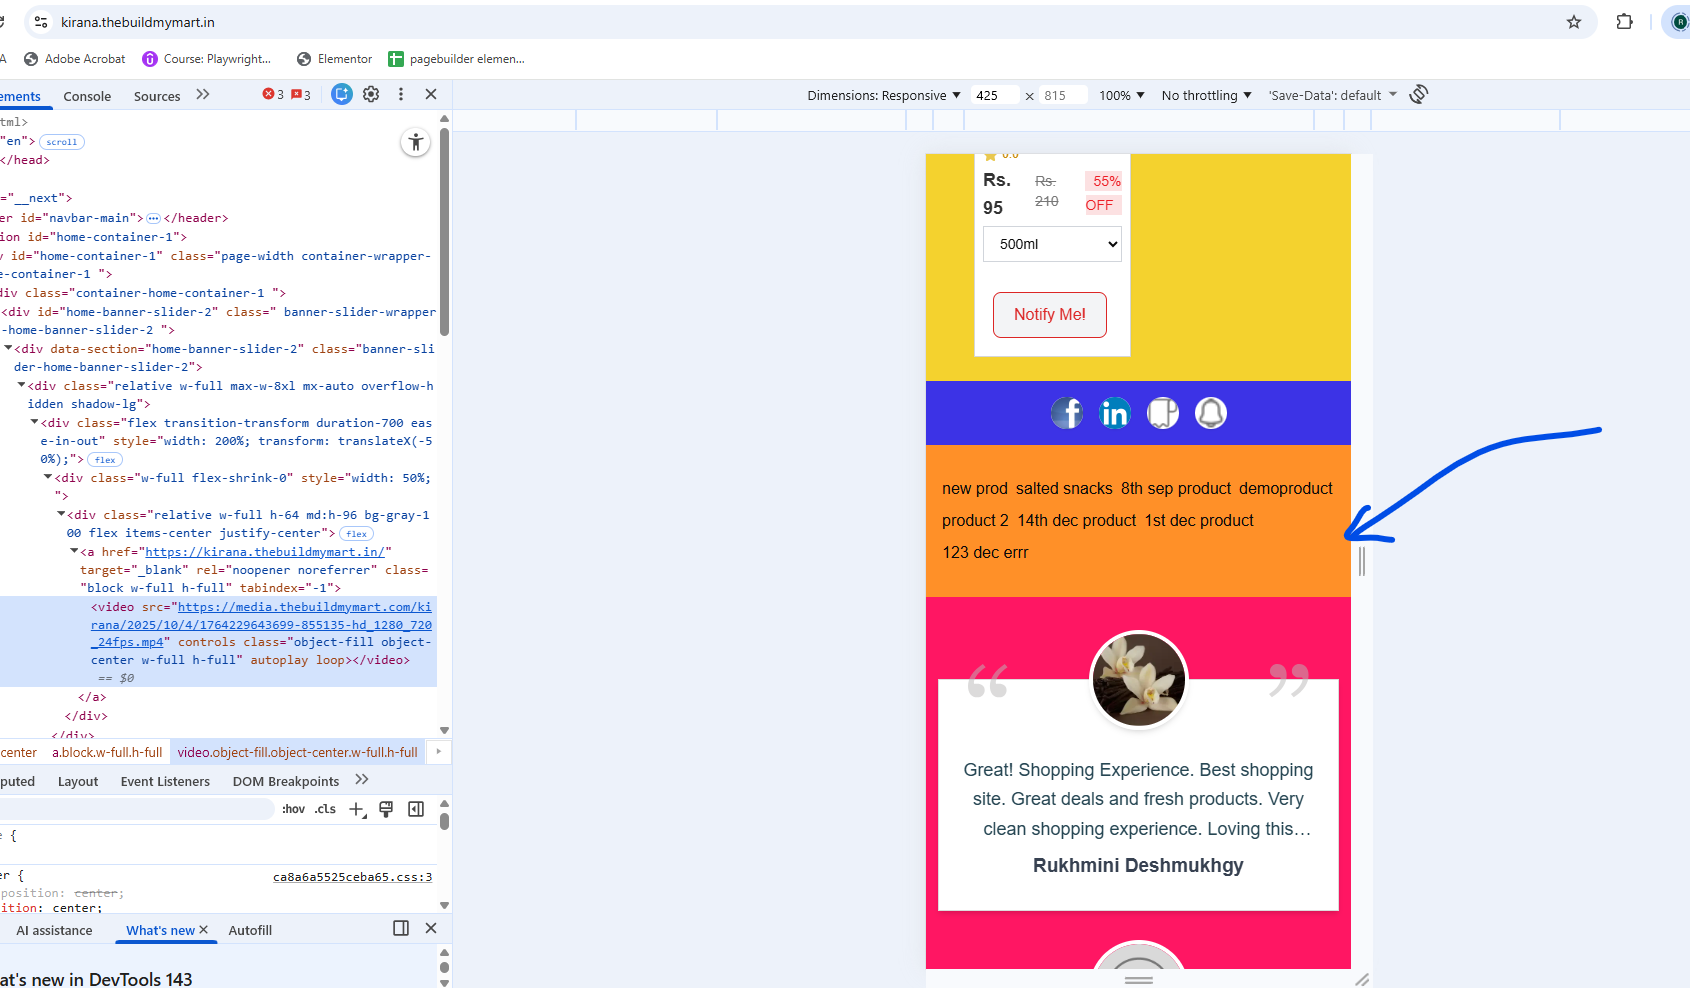Toggle the :hov element state panel
The height and width of the screenshot is (988, 1690).
pyautogui.click(x=293, y=809)
